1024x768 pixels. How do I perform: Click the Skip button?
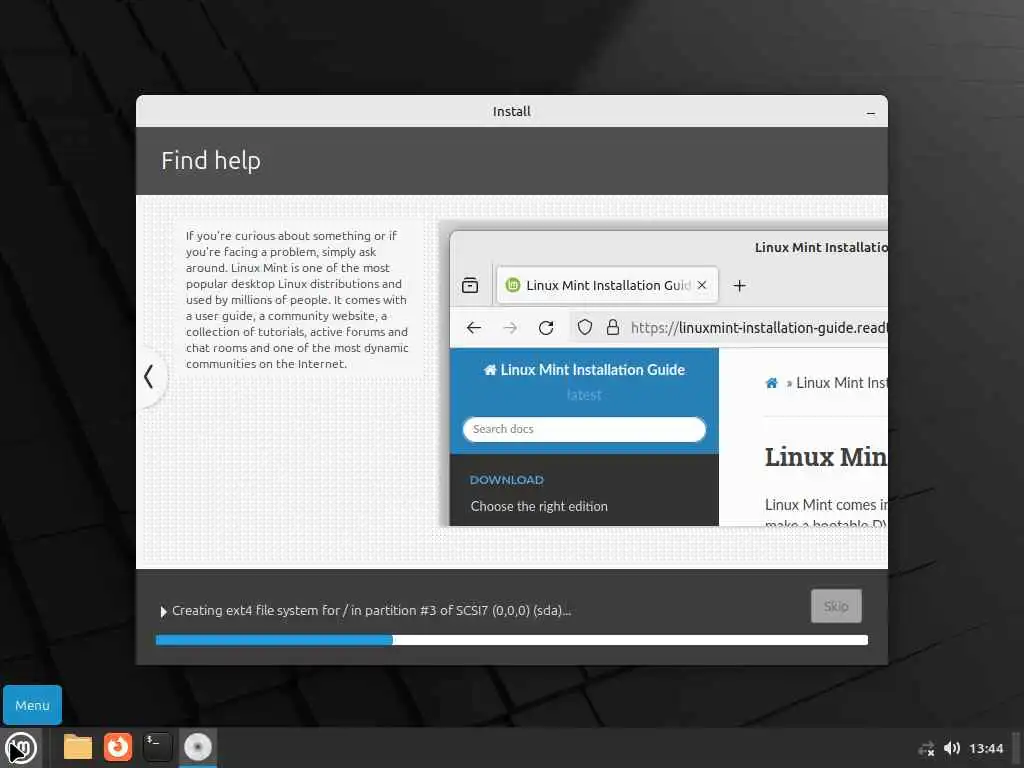[836, 606]
